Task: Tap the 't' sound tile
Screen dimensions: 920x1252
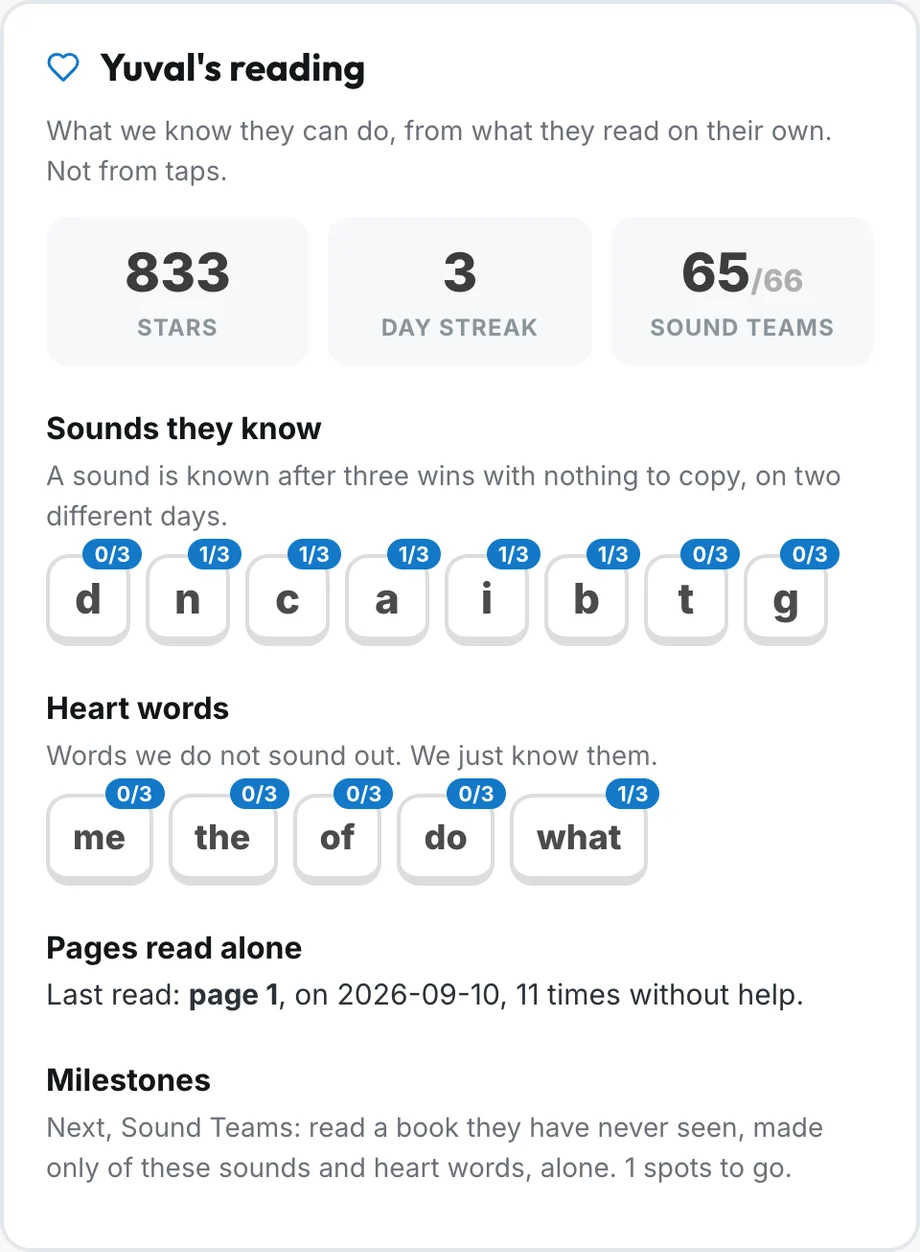Action: click(686, 600)
